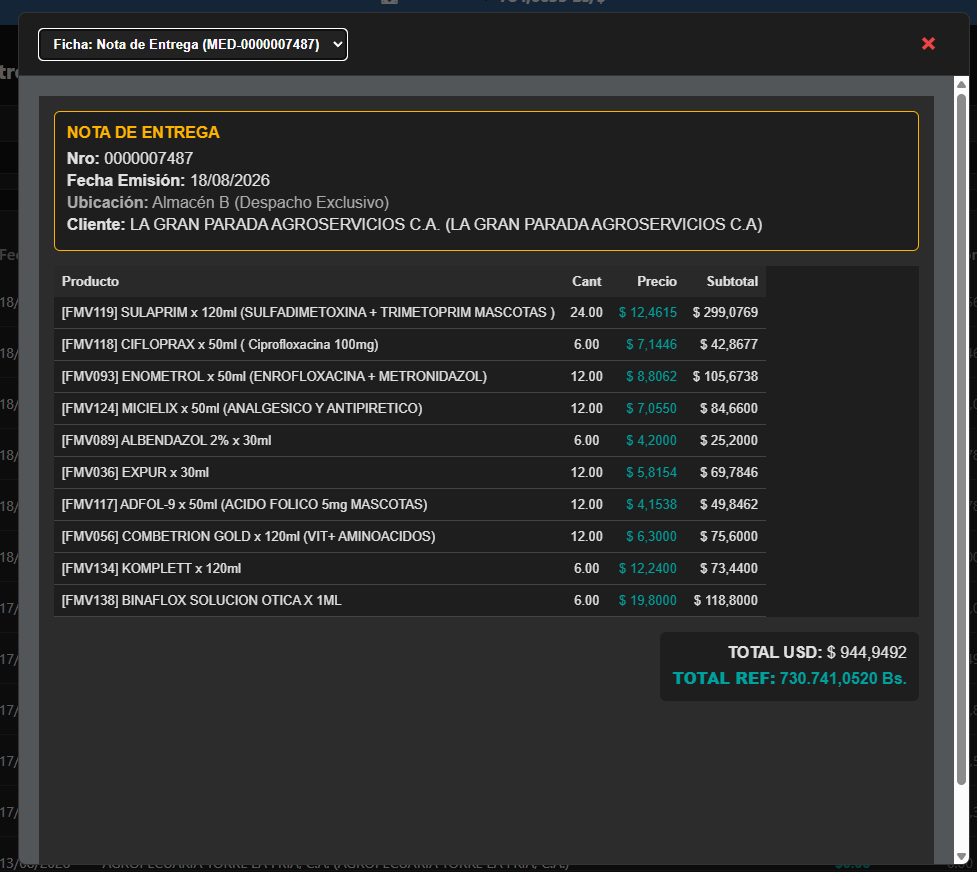Select the [FMV134] KOMPLETT x 120ml product
The image size is (977, 872).
tap(151, 568)
